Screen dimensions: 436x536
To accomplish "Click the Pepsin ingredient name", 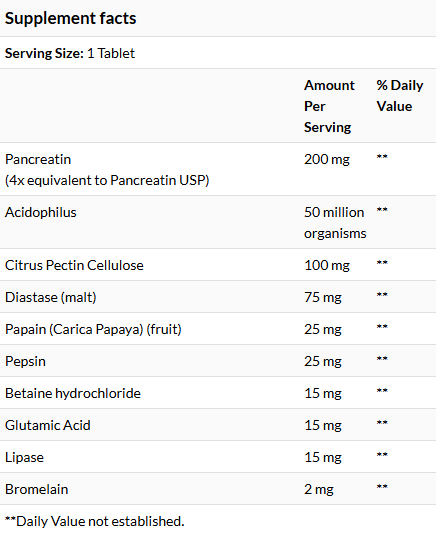I will [x=25, y=362].
